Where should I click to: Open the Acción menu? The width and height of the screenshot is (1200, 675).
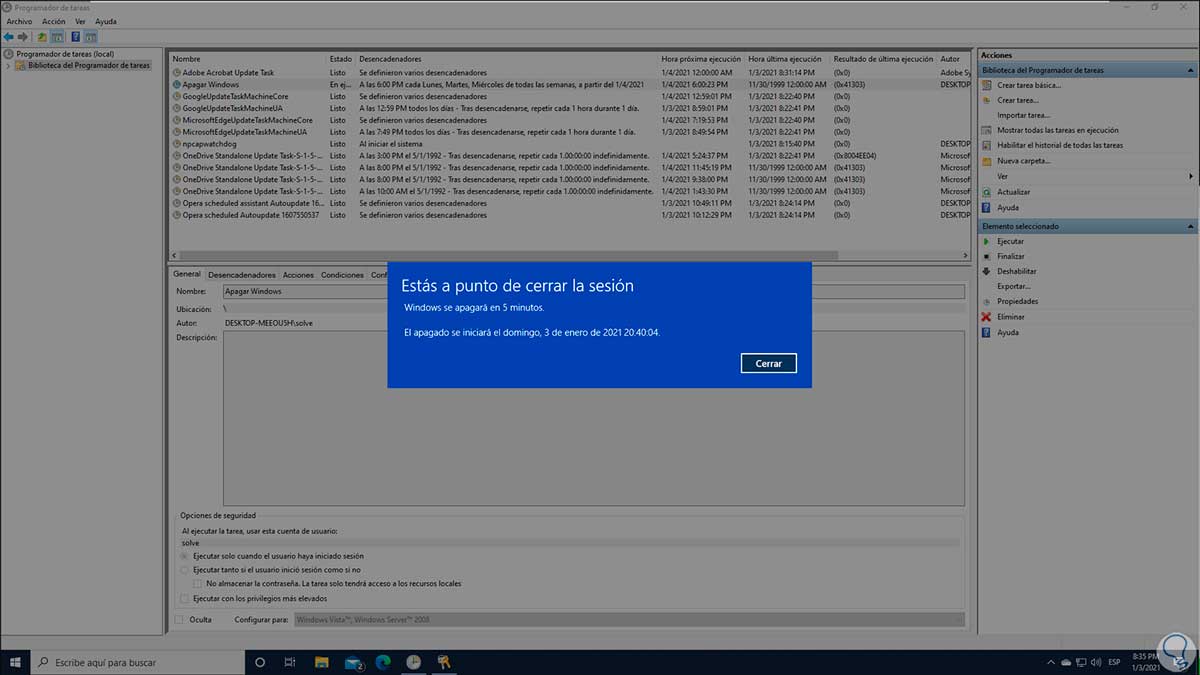54,21
